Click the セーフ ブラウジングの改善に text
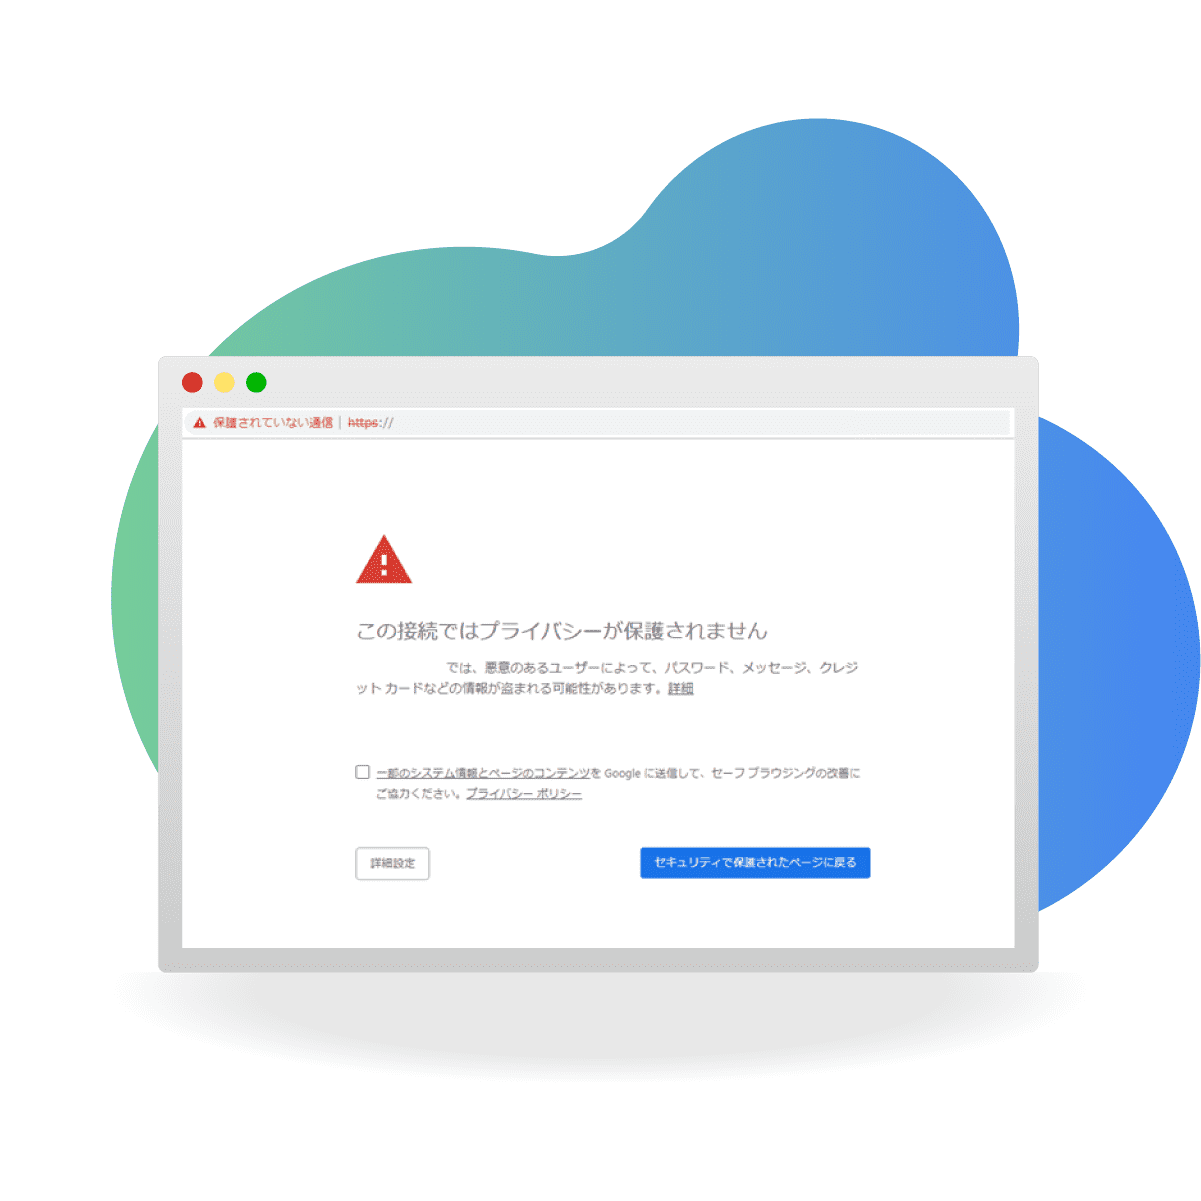This screenshot has width=1201, height=1201. pyautogui.click(x=786, y=773)
